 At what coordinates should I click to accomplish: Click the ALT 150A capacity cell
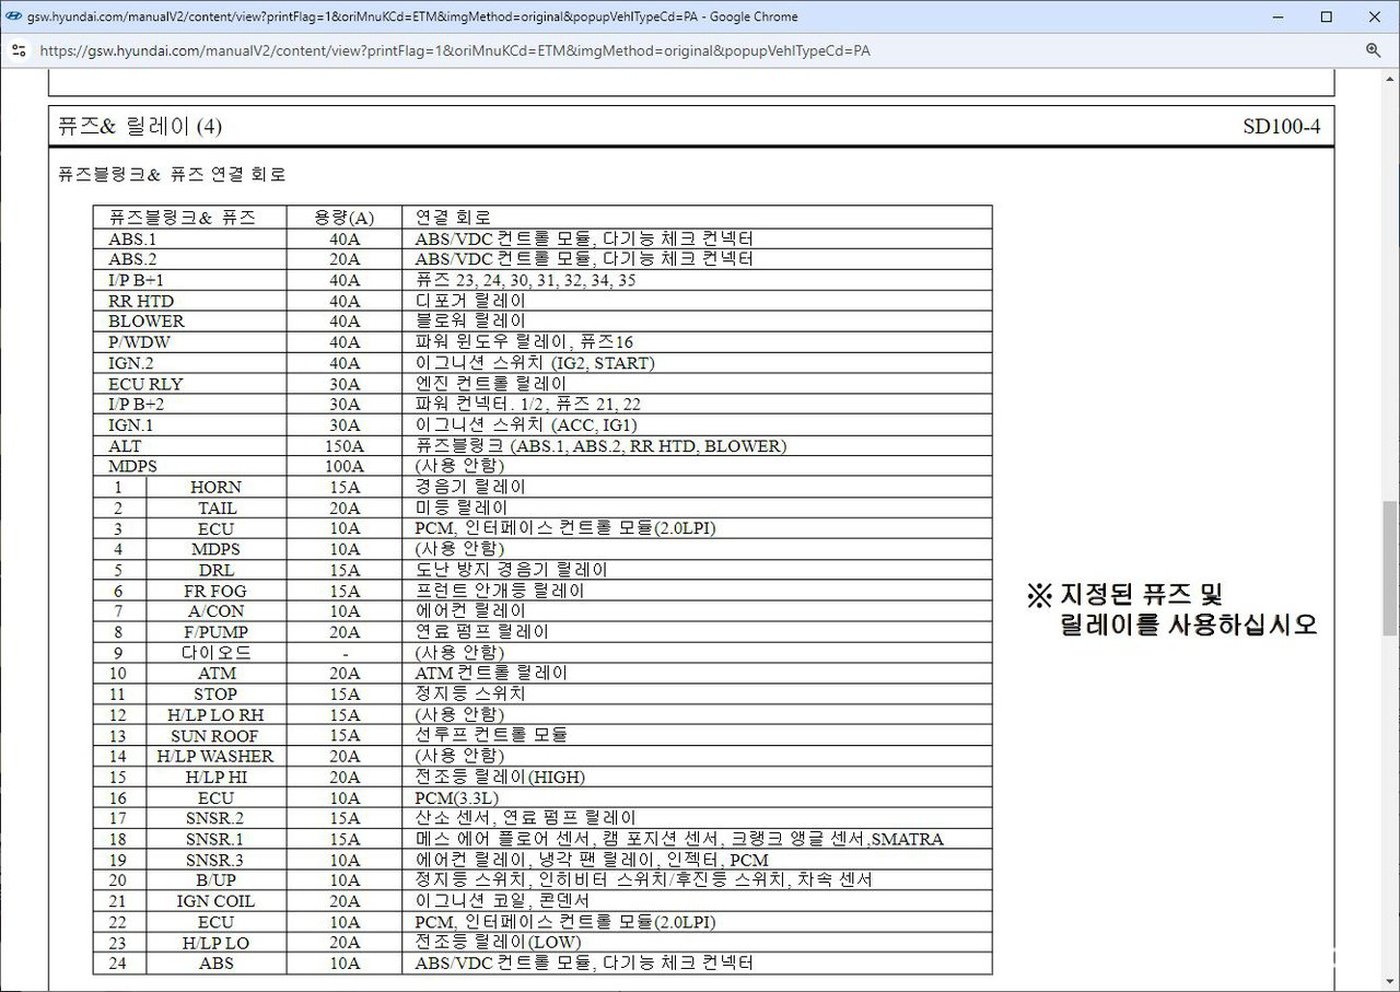point(344,446)
